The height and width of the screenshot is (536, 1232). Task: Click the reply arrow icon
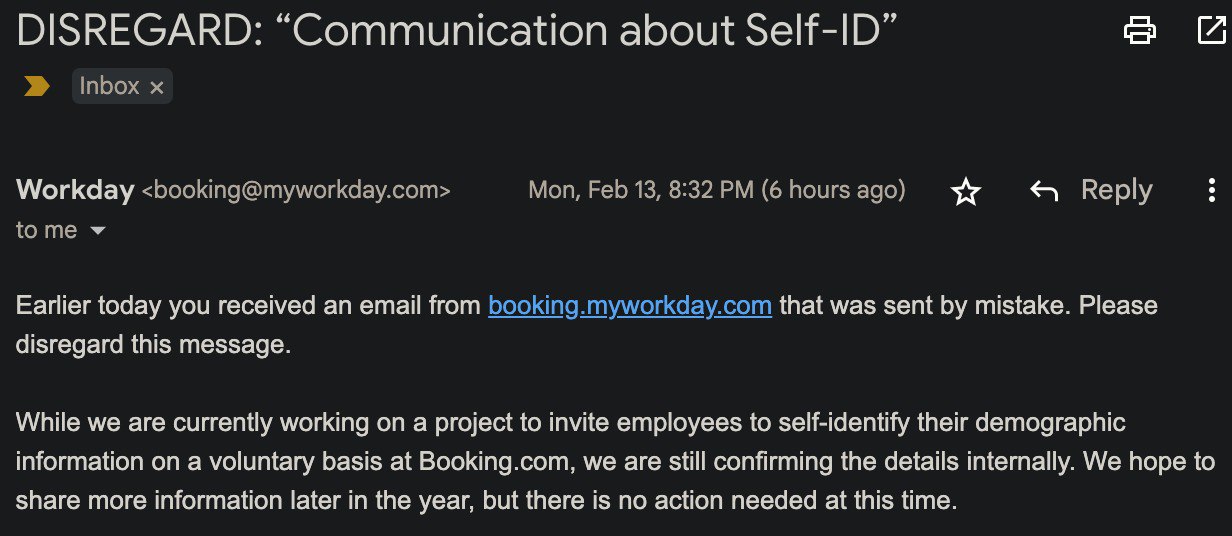pyautogui.click(x=1044, y=191)
